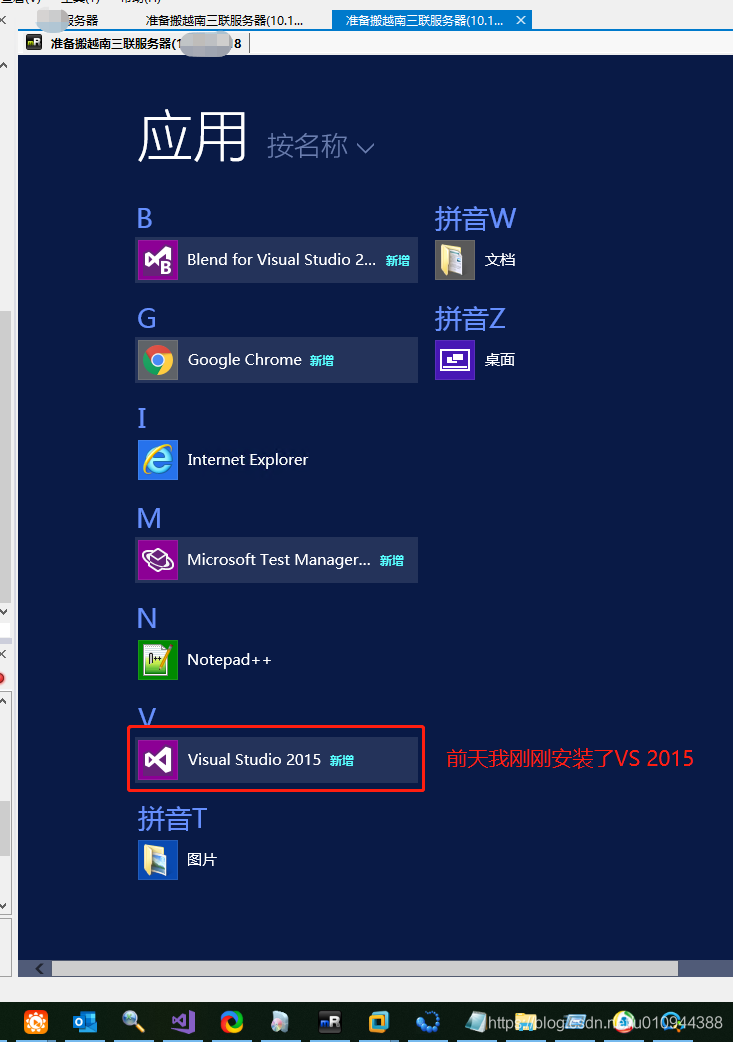This screenshot has height=1042, width=733.
Task: Click the Blend for Visual Studio label
Action: coord(281,260)
